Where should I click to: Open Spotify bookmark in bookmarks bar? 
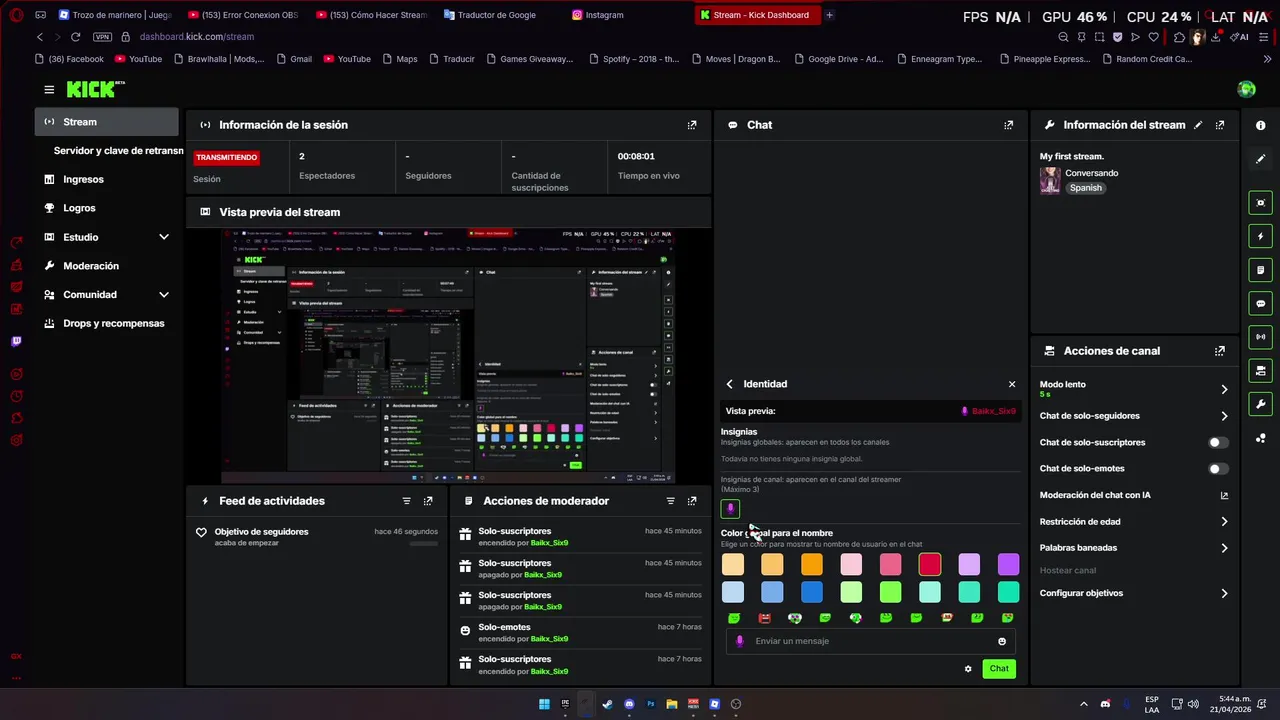(x=633, y=59)
